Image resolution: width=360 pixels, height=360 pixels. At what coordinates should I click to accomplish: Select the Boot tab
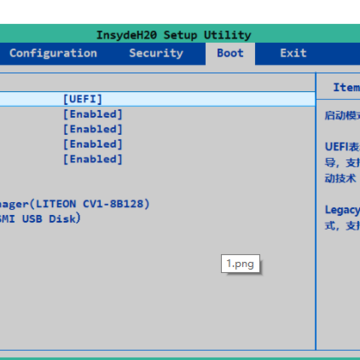point(230,53)
